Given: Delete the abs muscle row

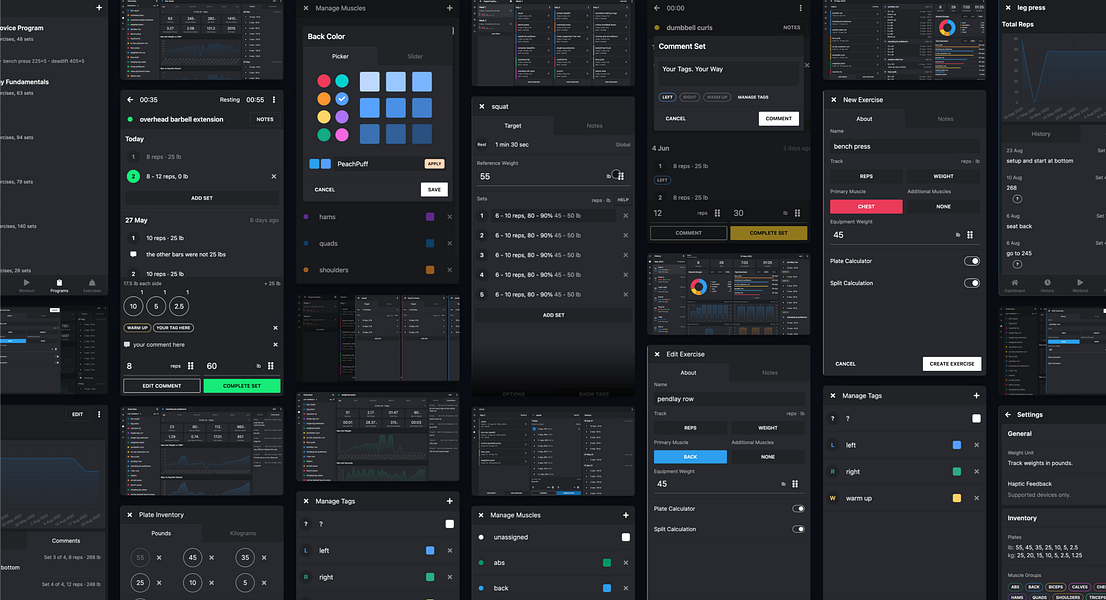Looking at the screenshot, I should point(626,563).
